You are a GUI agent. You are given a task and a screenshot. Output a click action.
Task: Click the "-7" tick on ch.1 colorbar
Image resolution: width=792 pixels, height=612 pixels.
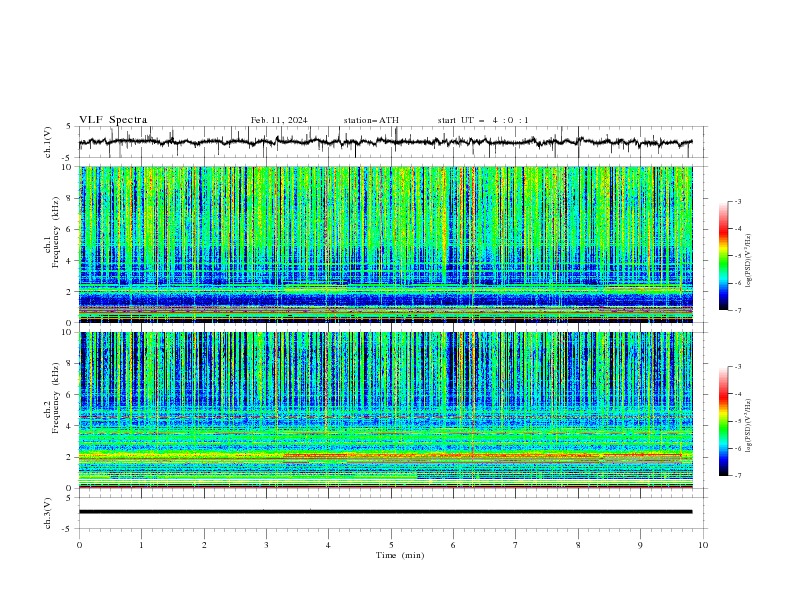click(737, 310)
